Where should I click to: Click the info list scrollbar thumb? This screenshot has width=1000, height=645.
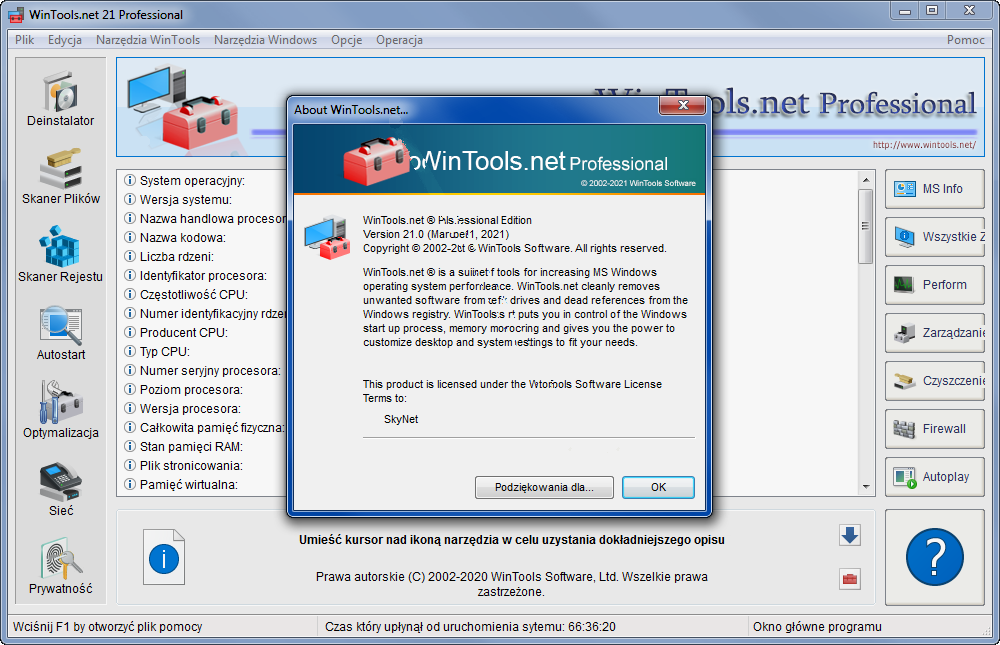click(865, 226)
